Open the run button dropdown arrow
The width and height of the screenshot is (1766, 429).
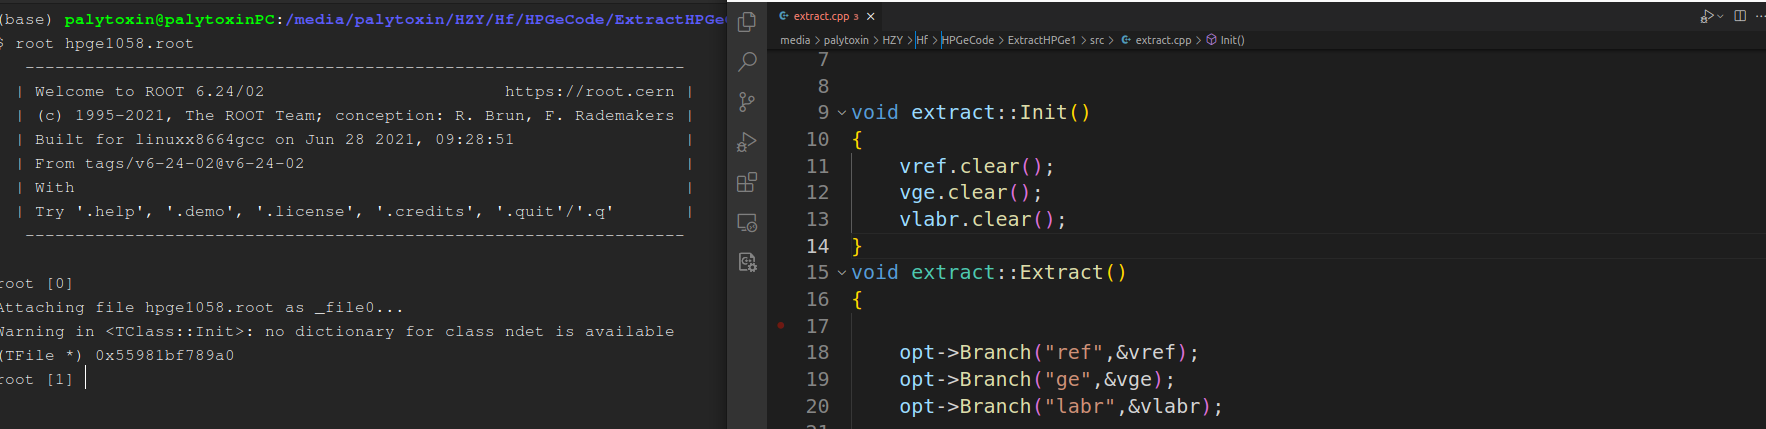pyautogui.click(x=1720, y=16)
